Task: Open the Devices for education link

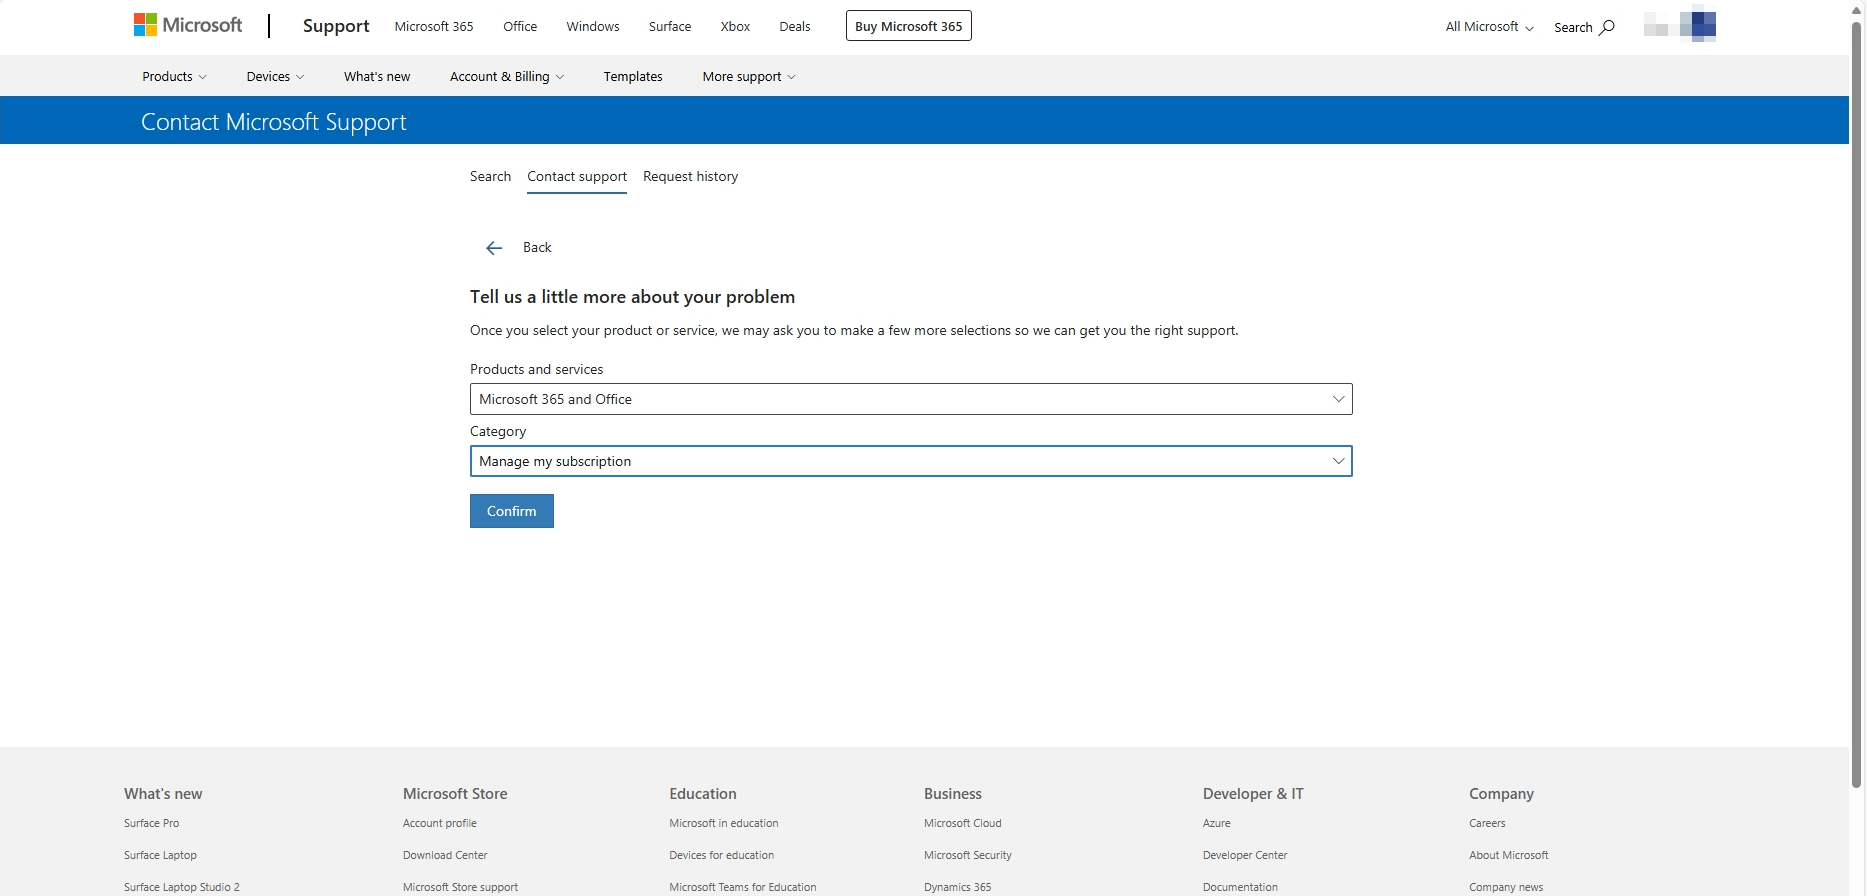Action: pos(722,855)
